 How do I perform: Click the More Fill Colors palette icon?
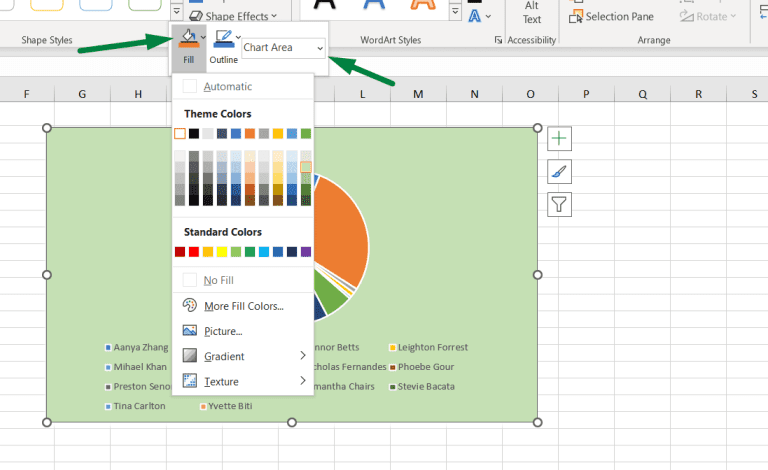(x=190, y=306)
